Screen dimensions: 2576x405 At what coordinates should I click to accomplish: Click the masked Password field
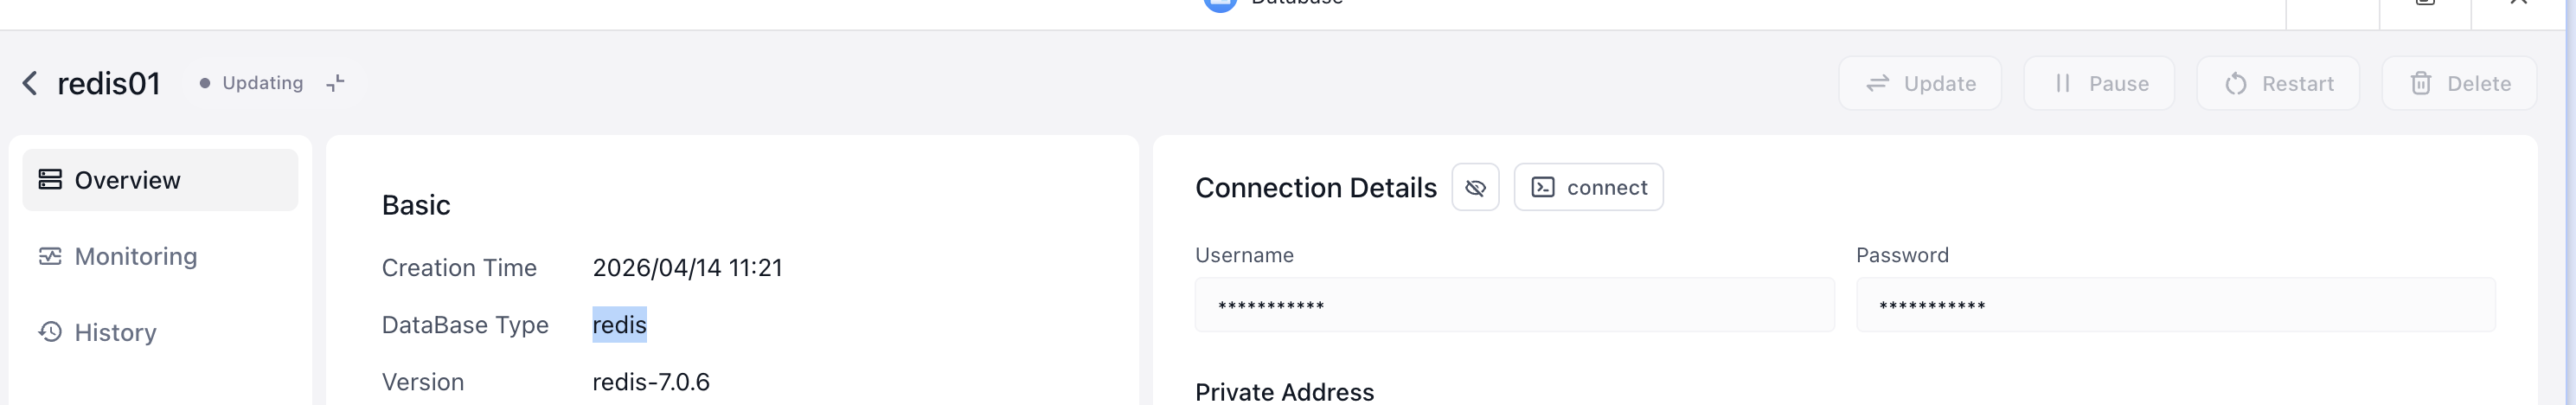click(2175, 305)
